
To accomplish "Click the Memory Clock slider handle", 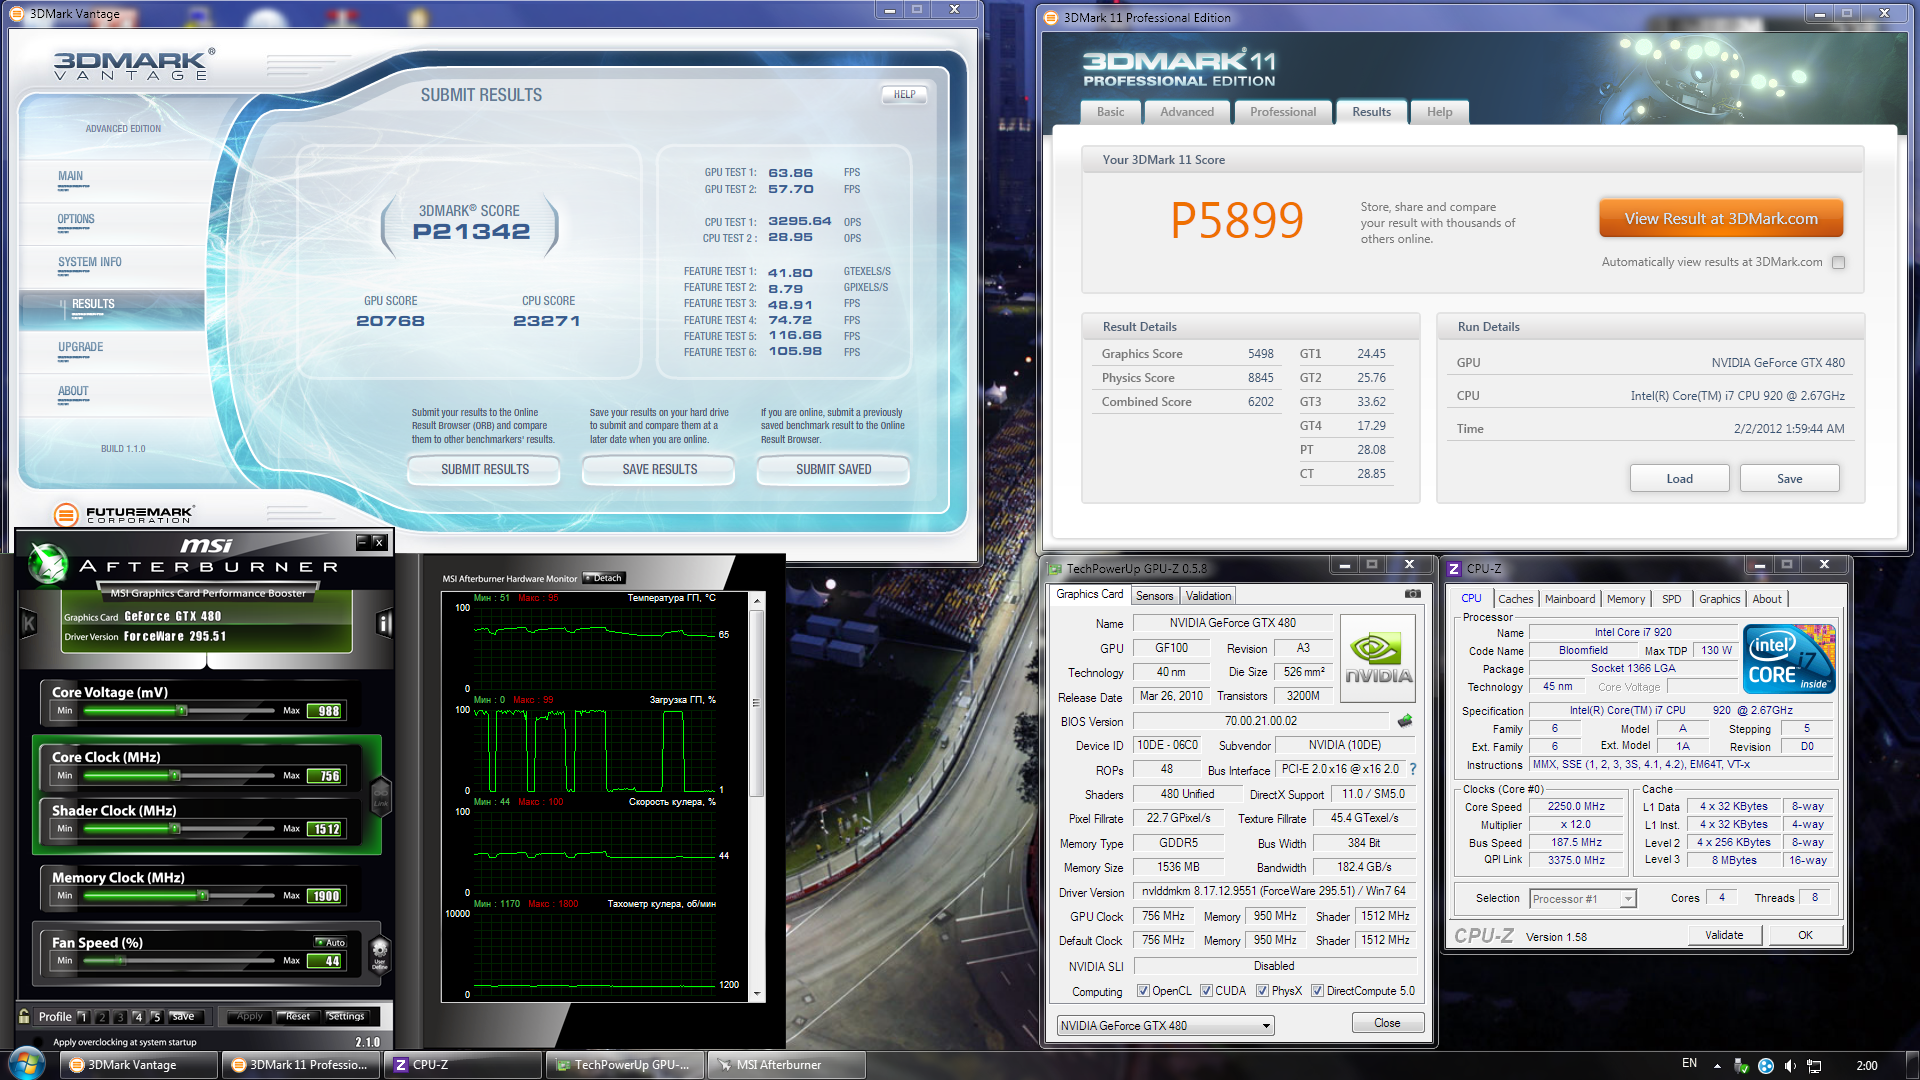I will tap(202, 895).
